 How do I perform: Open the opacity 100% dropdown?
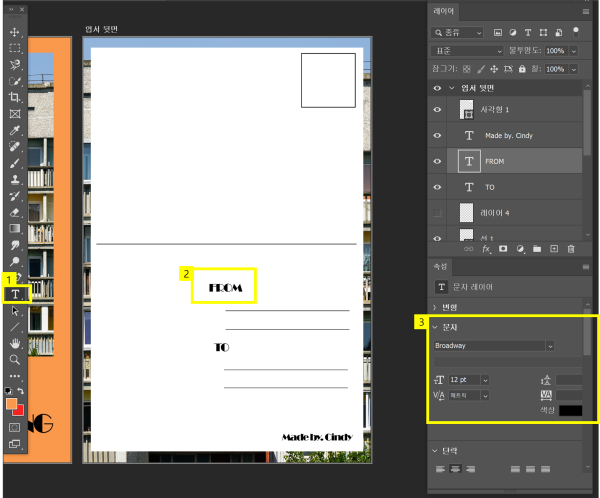(x=574, y=51)
